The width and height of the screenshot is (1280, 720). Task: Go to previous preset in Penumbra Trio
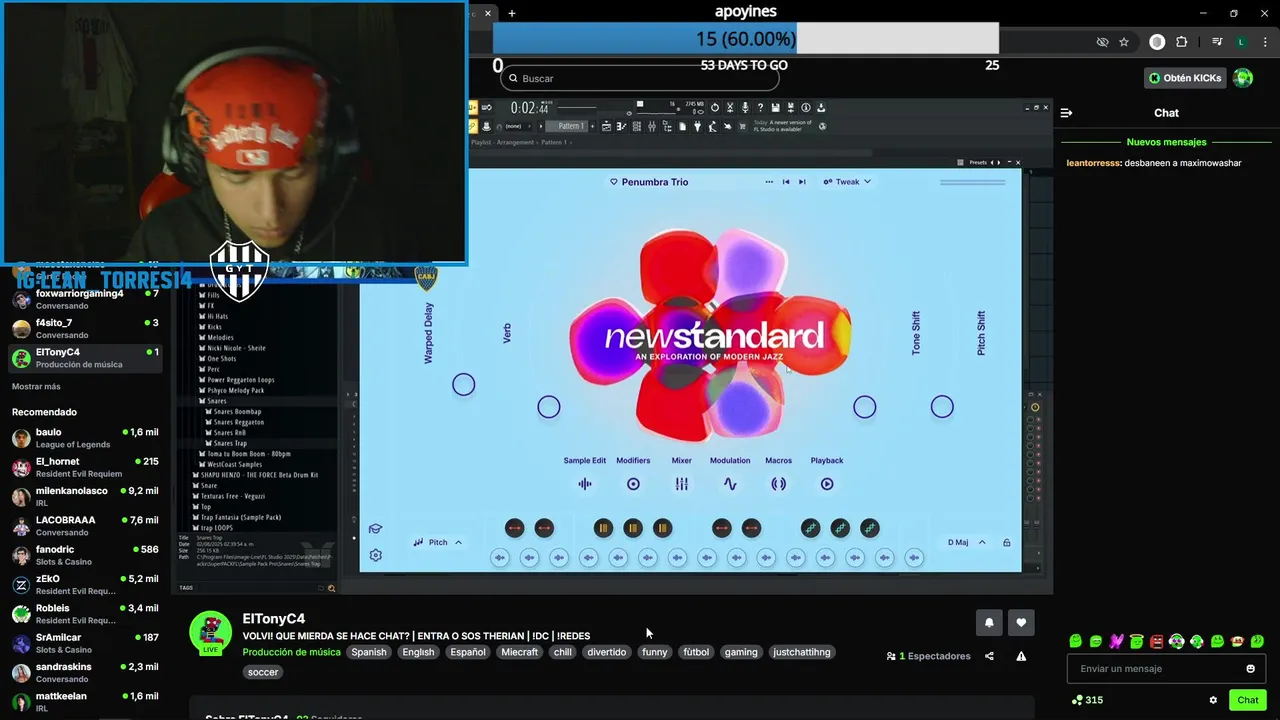(786, 182)
